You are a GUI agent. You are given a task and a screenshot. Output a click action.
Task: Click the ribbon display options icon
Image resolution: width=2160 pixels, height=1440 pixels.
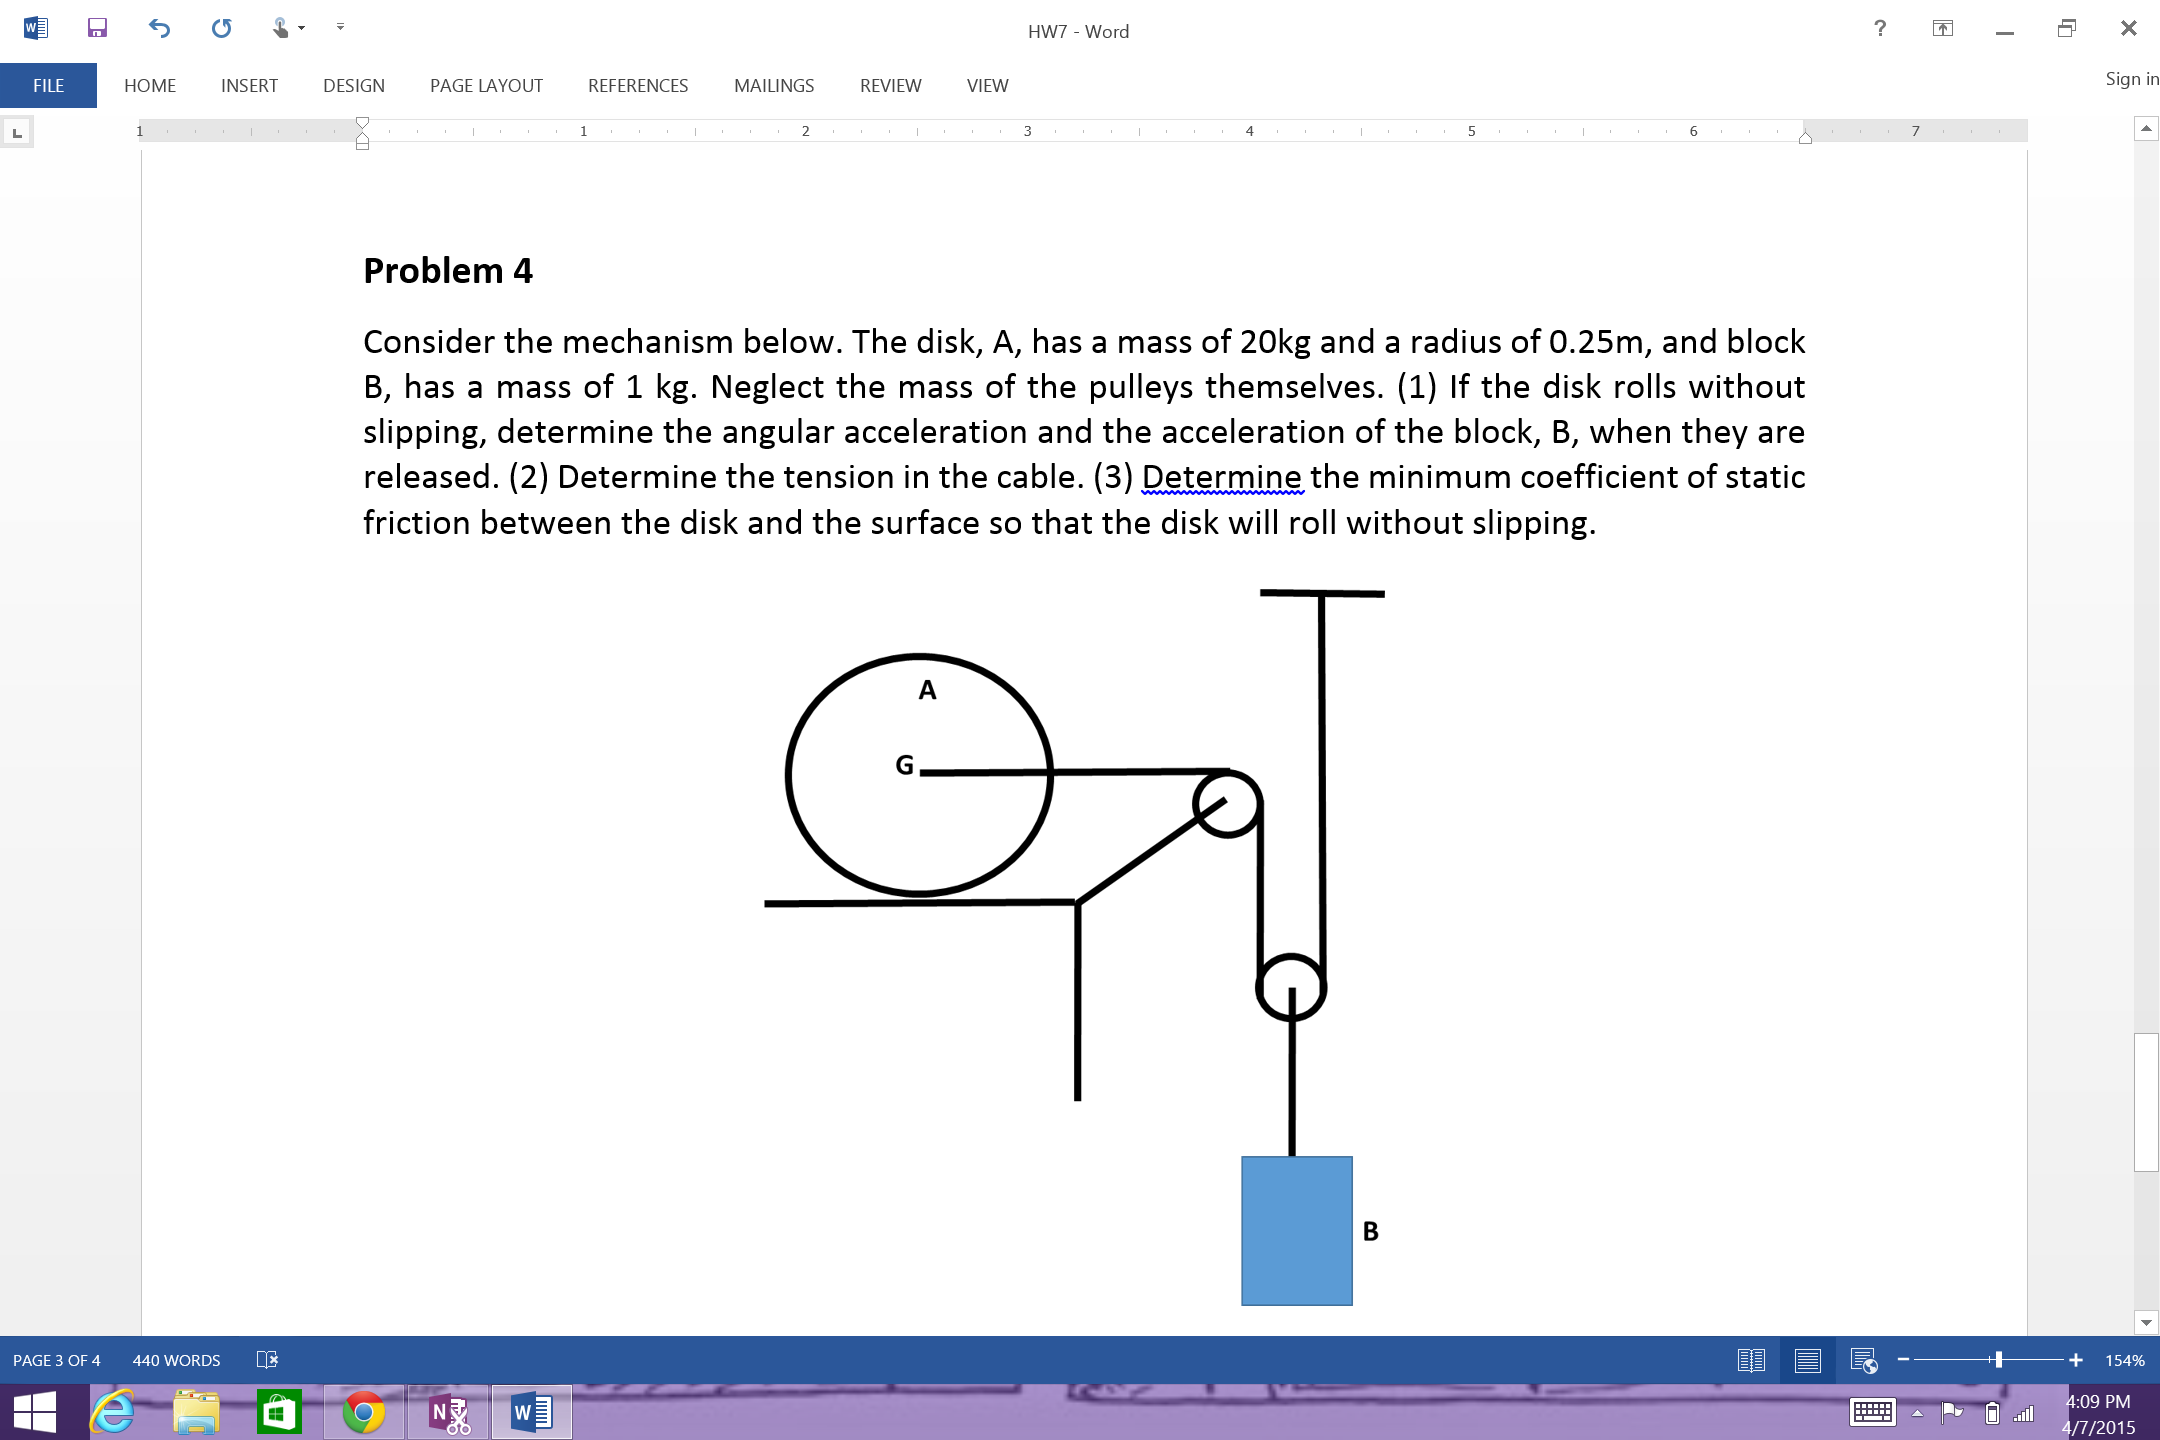click(x=1941, y=28)
